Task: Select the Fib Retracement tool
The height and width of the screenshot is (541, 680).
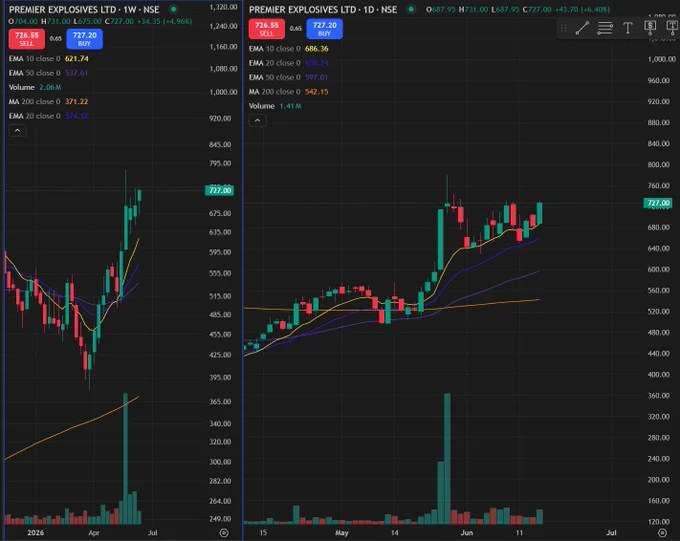Action: (605, 28)
